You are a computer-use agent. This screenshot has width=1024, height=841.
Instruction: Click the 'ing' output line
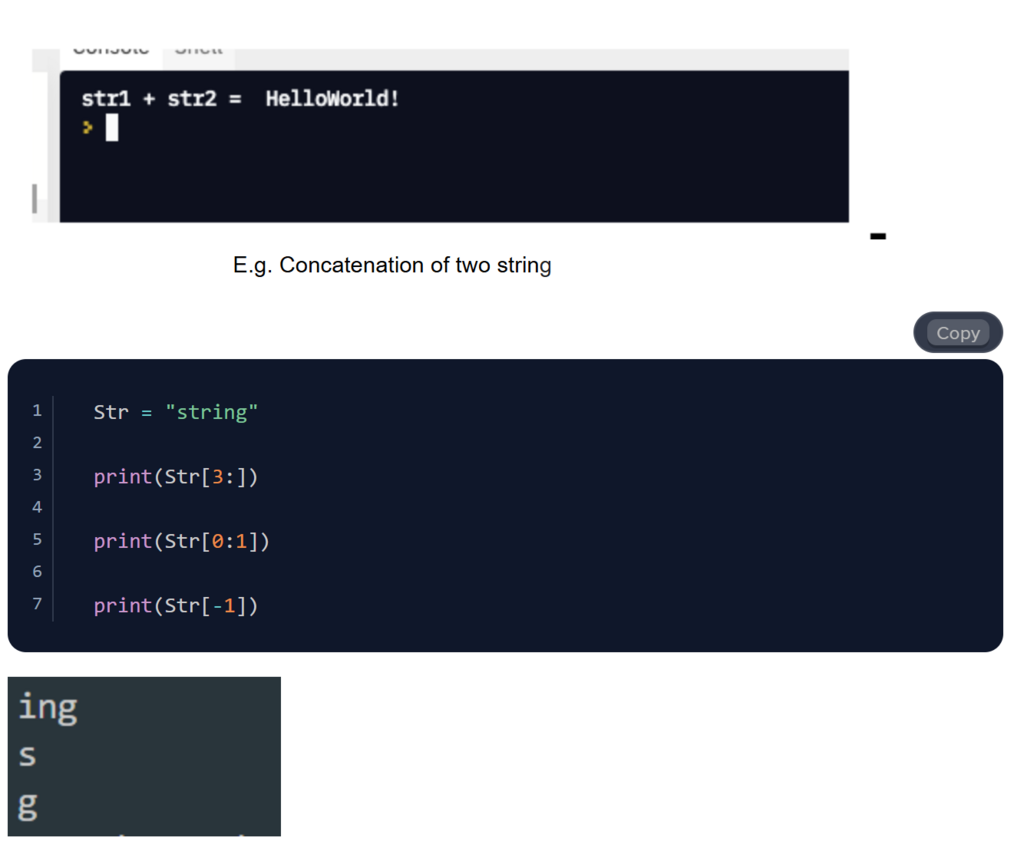pos(47,707)
